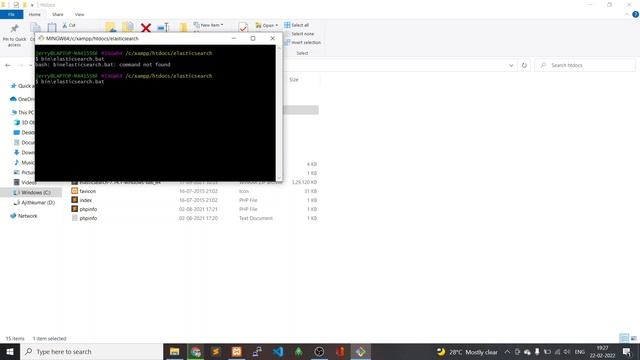Click the Copy to icon in ribbon
The image size is (640, 360).
pyautogui.click(x=128, y=27)
